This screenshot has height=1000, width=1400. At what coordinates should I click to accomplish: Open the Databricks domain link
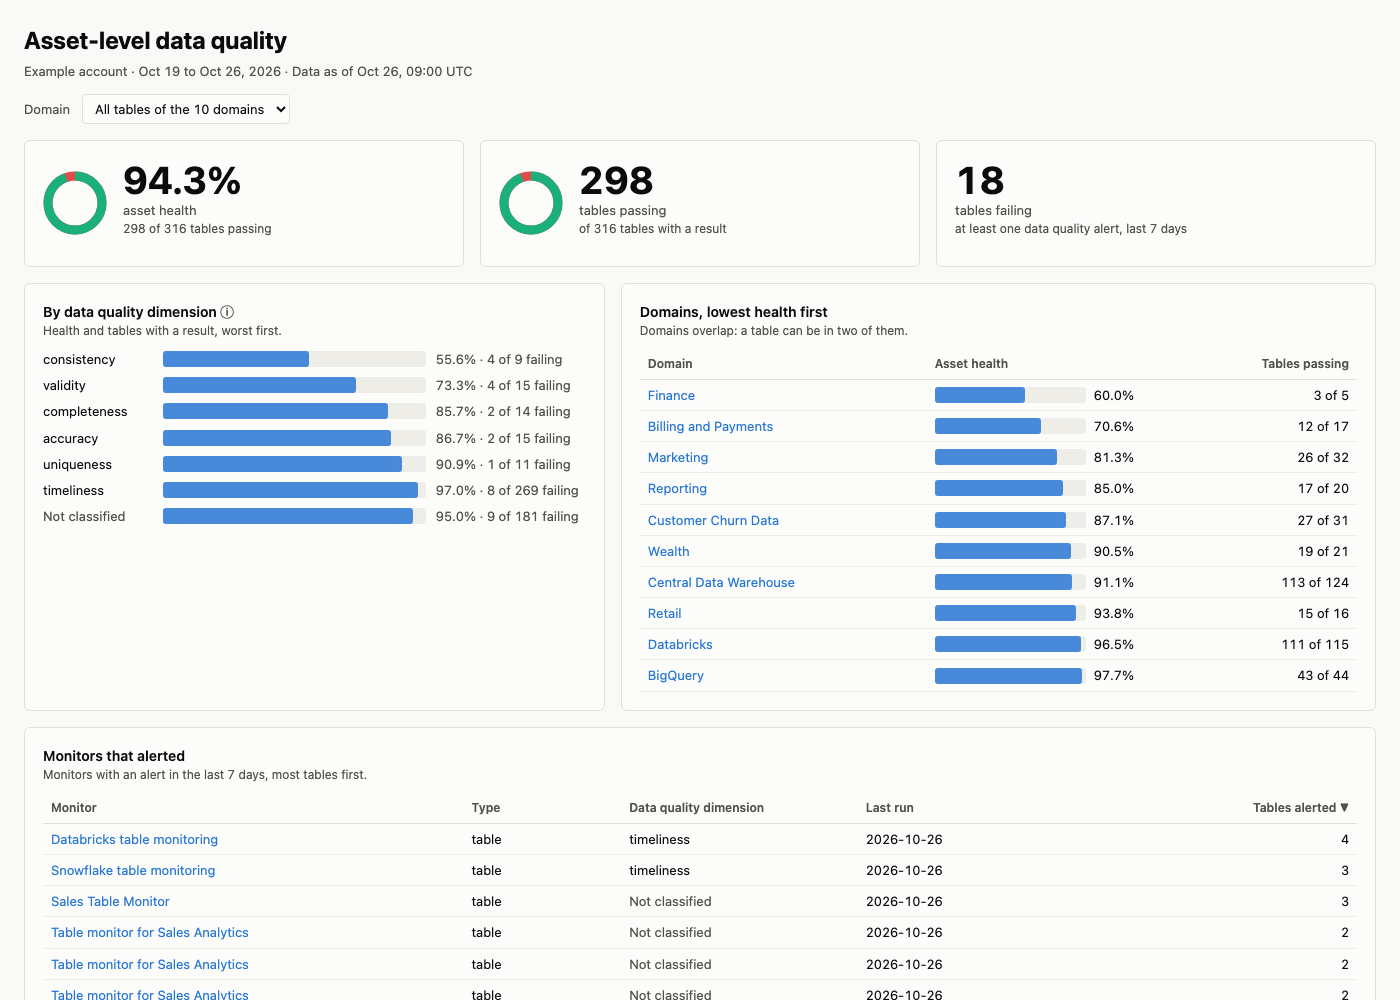680,645
